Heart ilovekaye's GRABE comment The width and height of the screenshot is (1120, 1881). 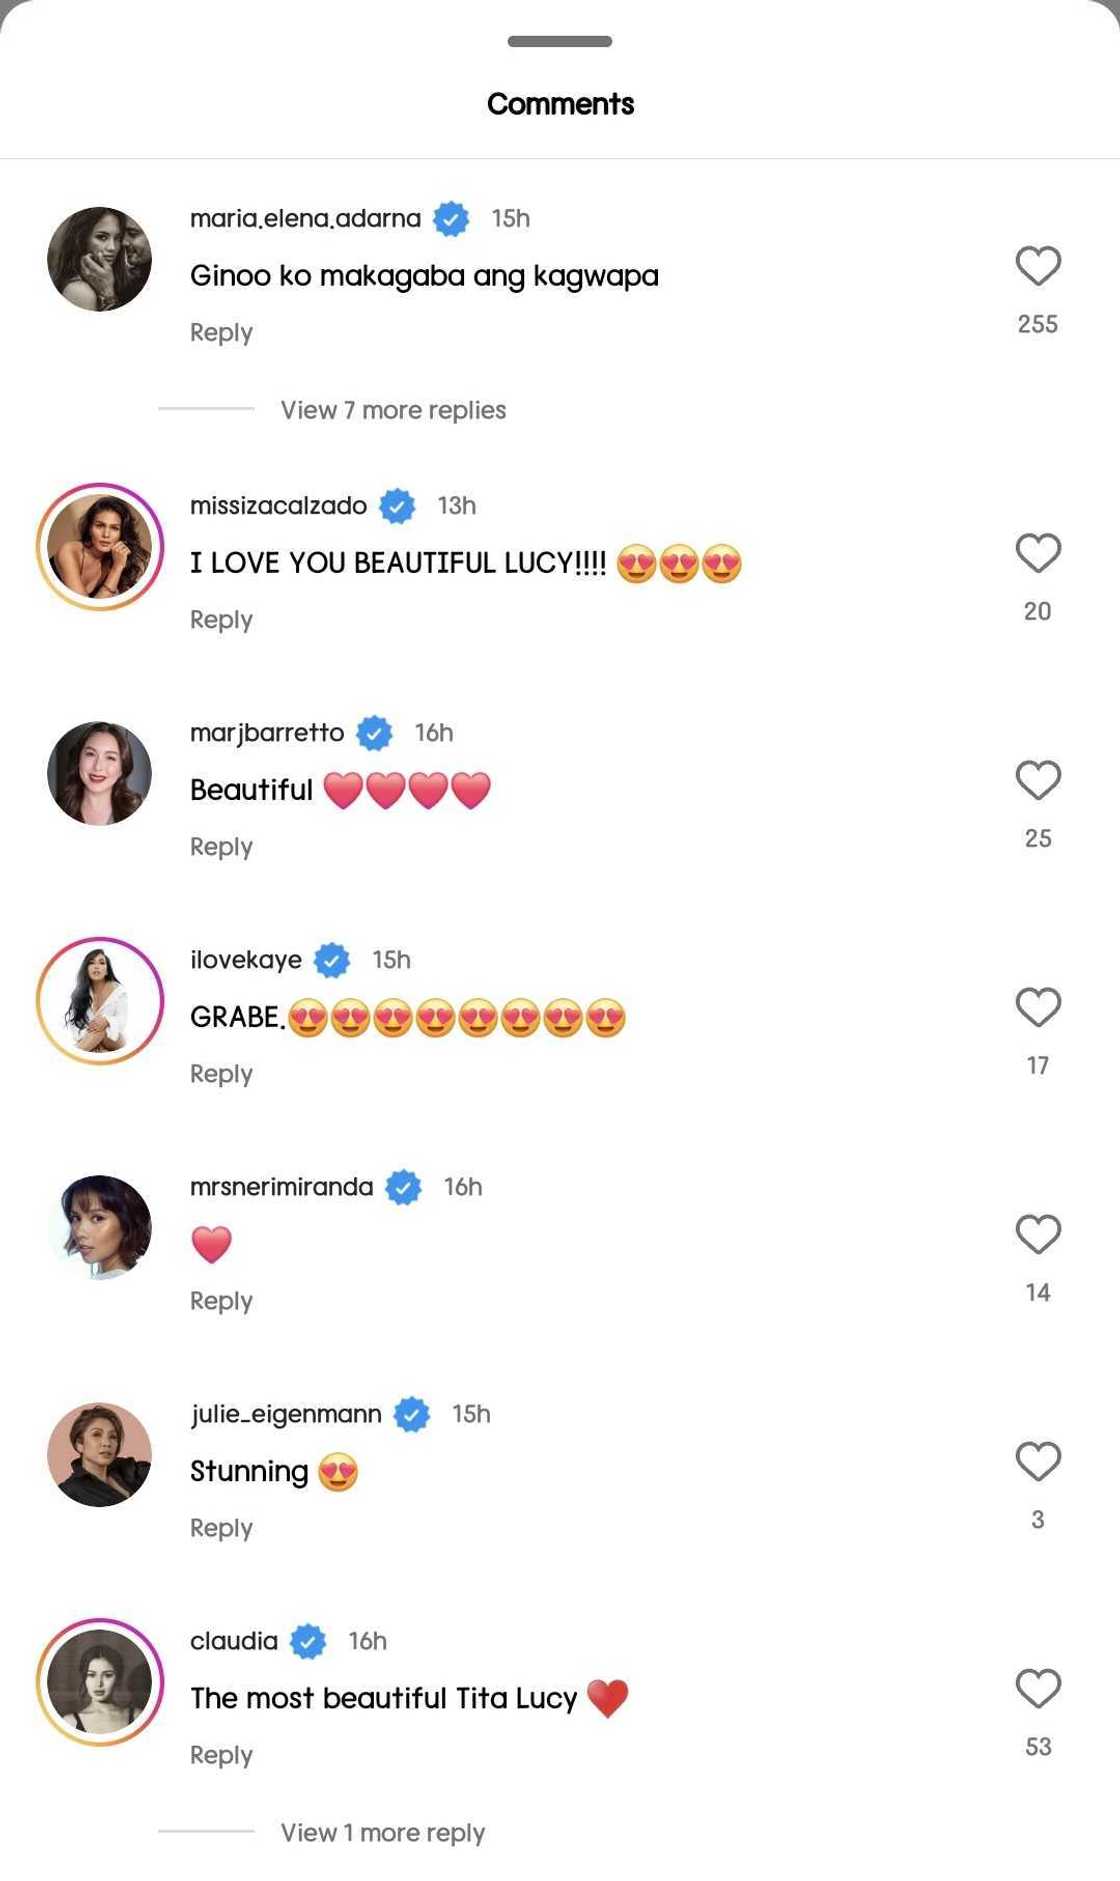coord(1037,1007)
